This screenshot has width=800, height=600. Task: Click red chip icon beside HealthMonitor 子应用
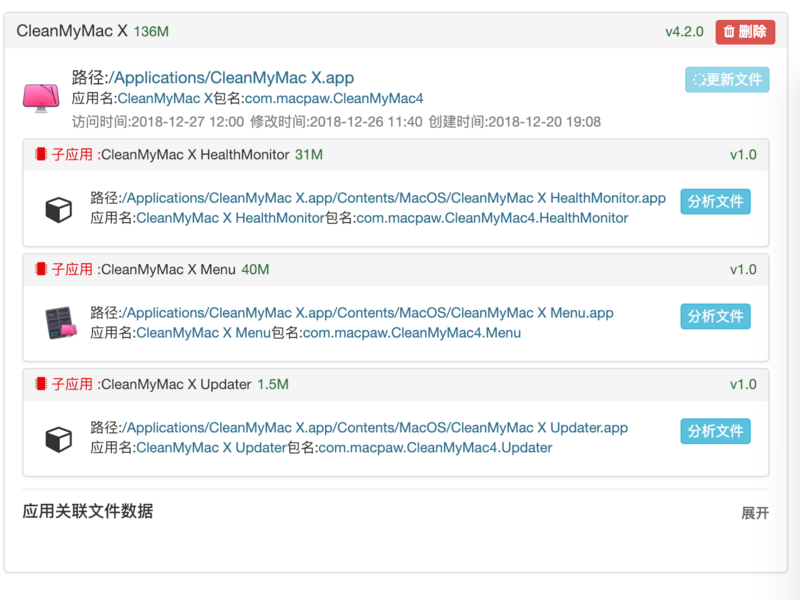(x=41, y=154)
